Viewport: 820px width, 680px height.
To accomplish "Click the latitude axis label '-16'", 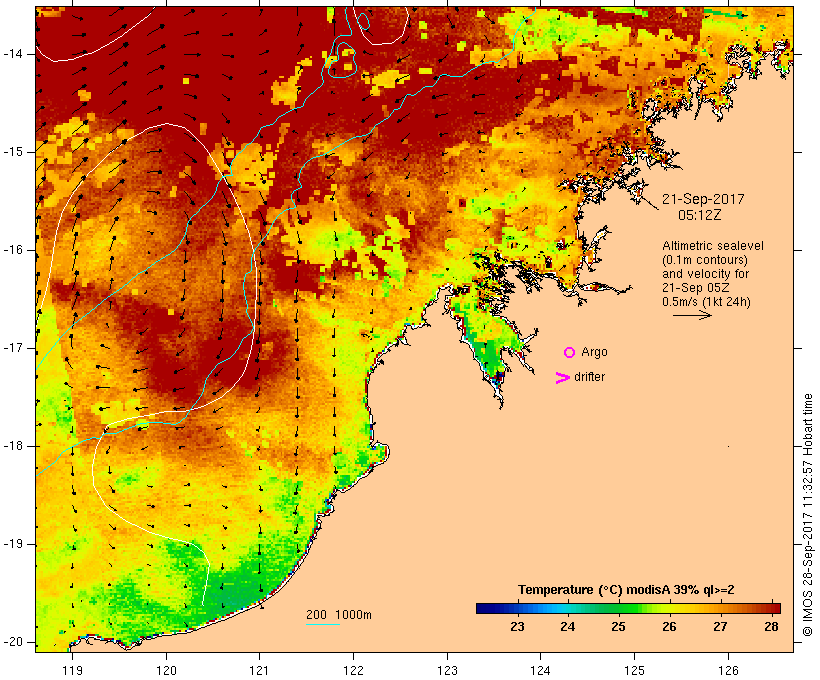I will [12, 250].
